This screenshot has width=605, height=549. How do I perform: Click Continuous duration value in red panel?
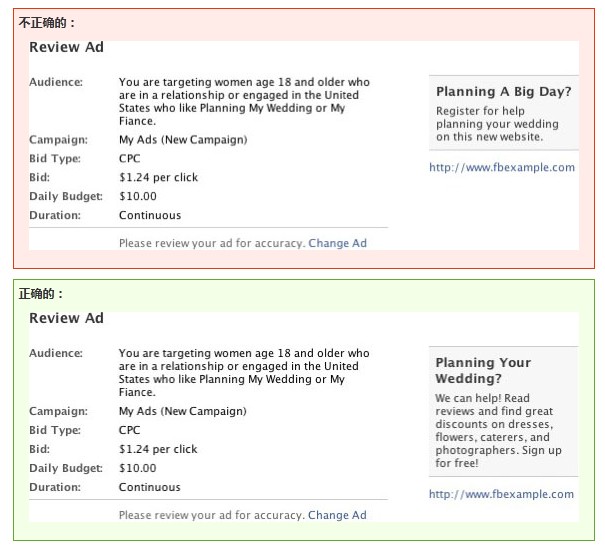click(x=150, y=215)
